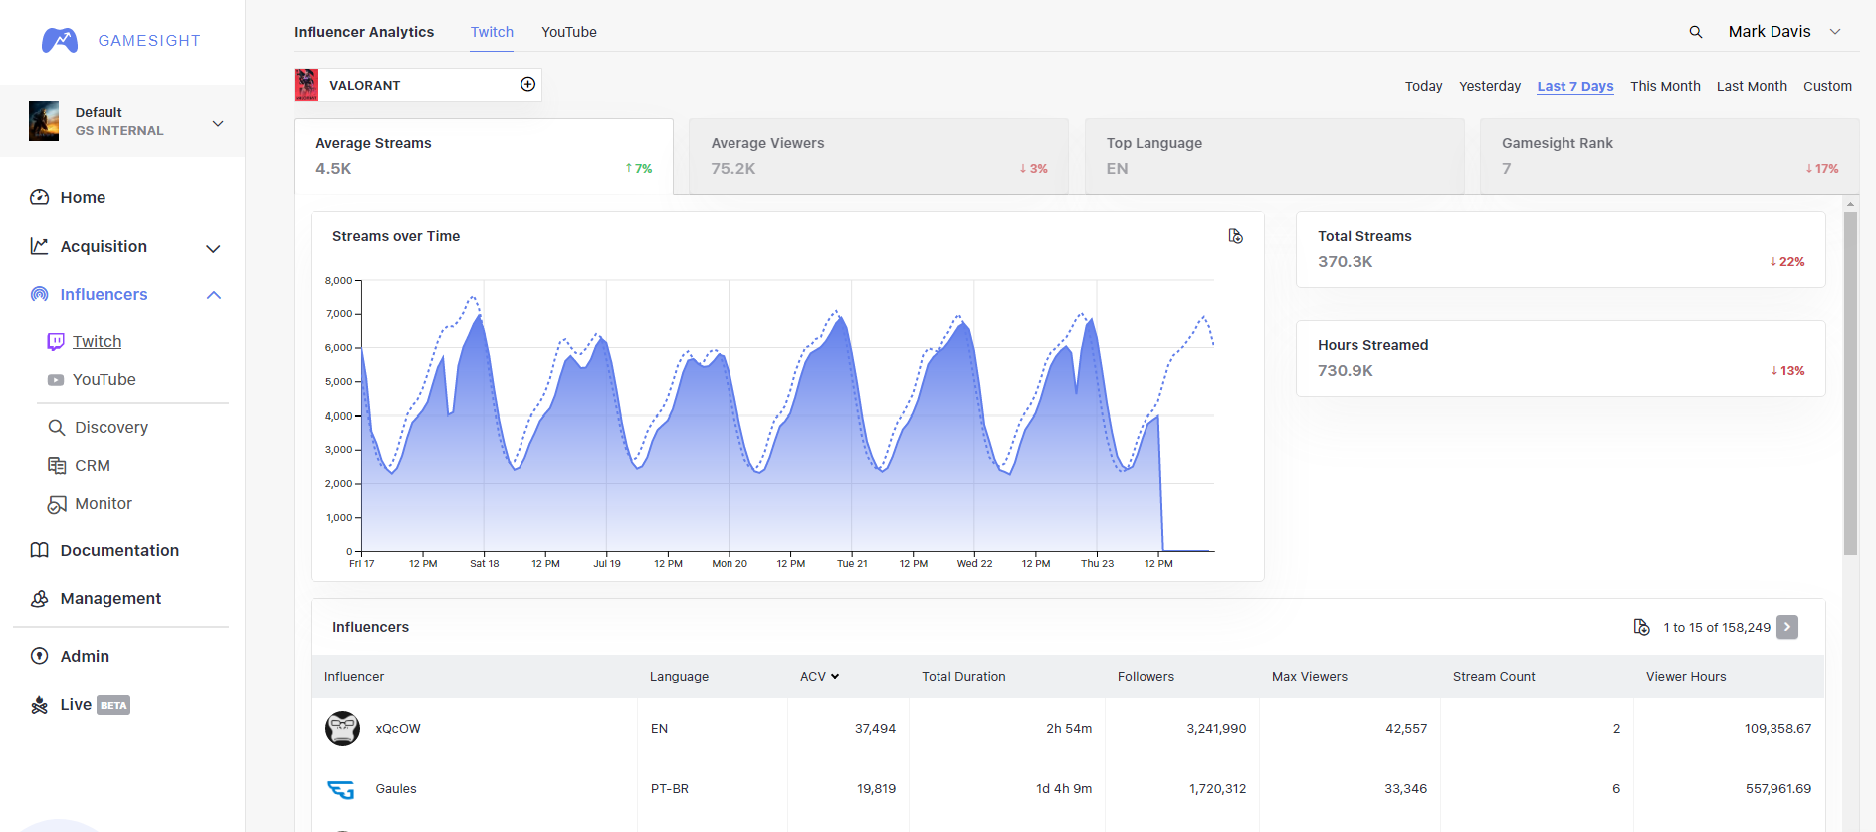Click the Discovery magnifier icon
The height and width of the screenshot is (832, 1876).
(x=57, y=427)
